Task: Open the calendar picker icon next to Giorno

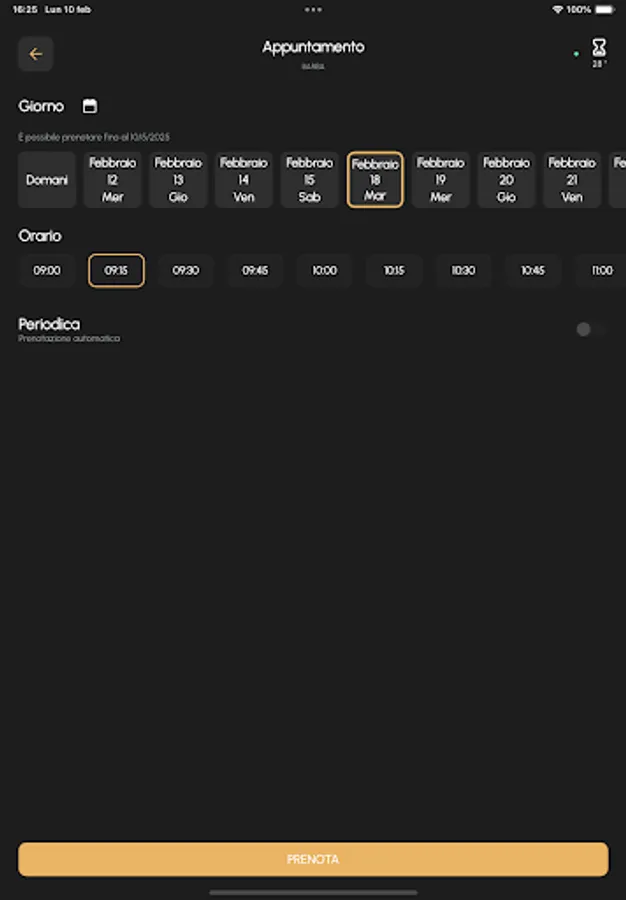Action: click(90, 106)
